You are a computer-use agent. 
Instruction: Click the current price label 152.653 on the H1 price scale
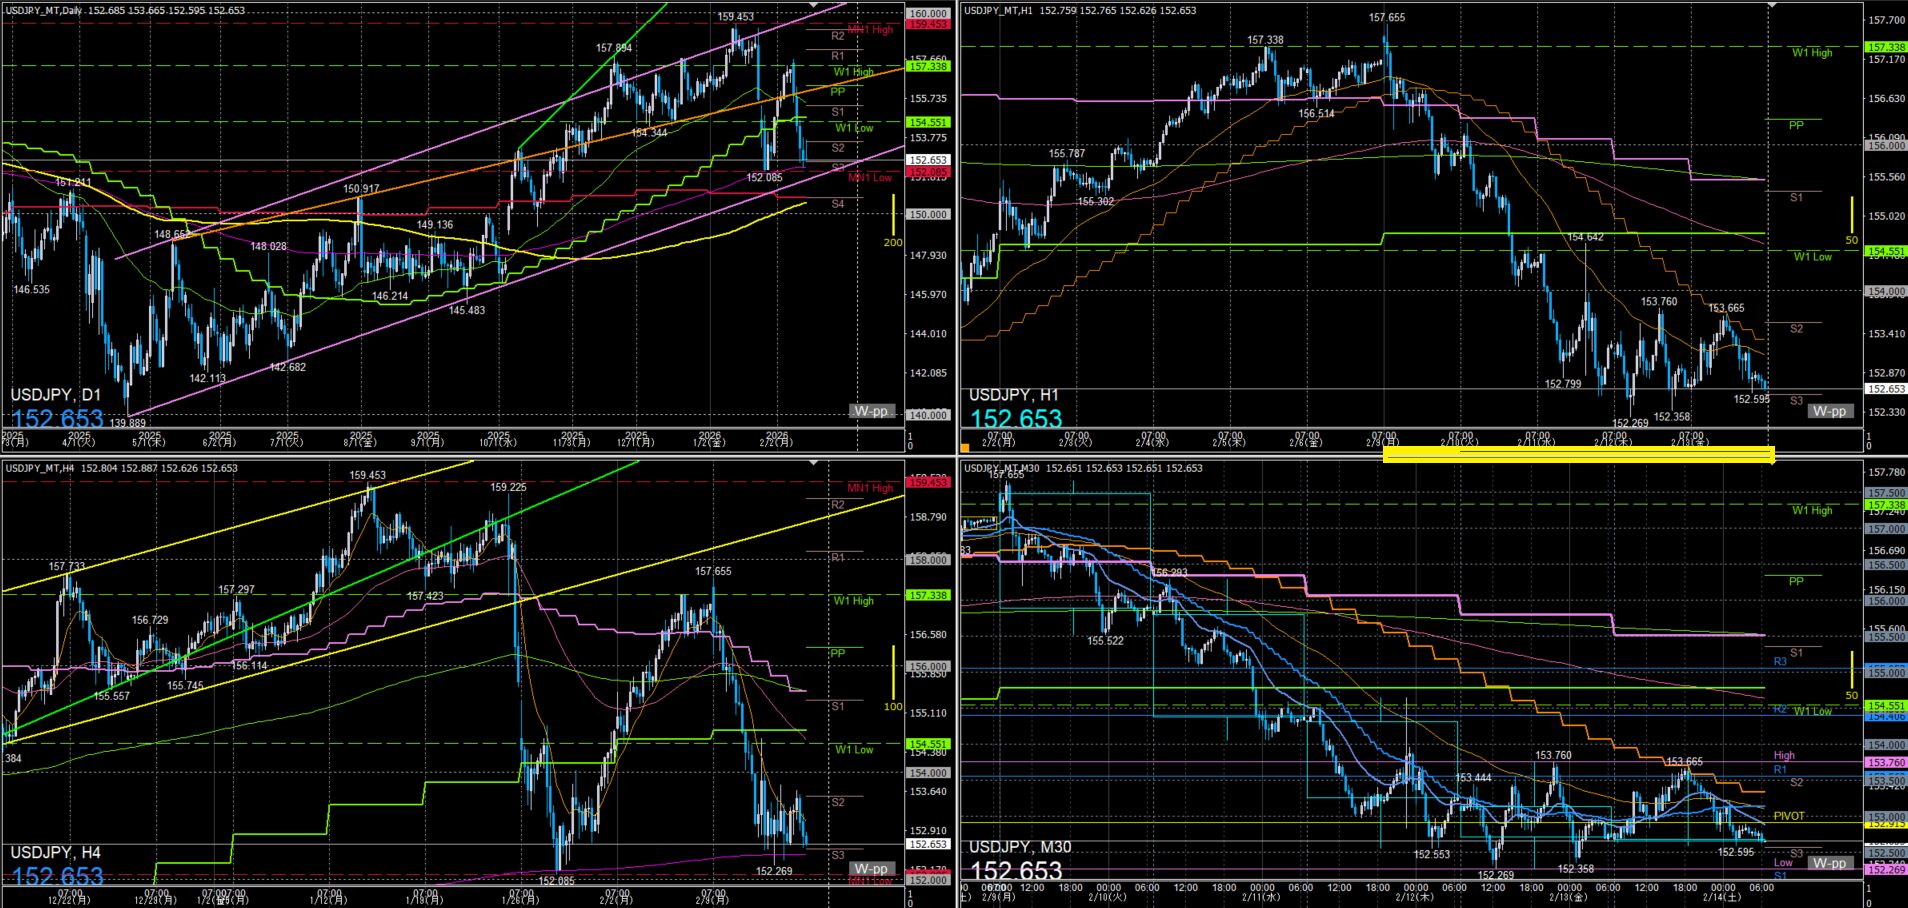click(x=1886, y=389)
